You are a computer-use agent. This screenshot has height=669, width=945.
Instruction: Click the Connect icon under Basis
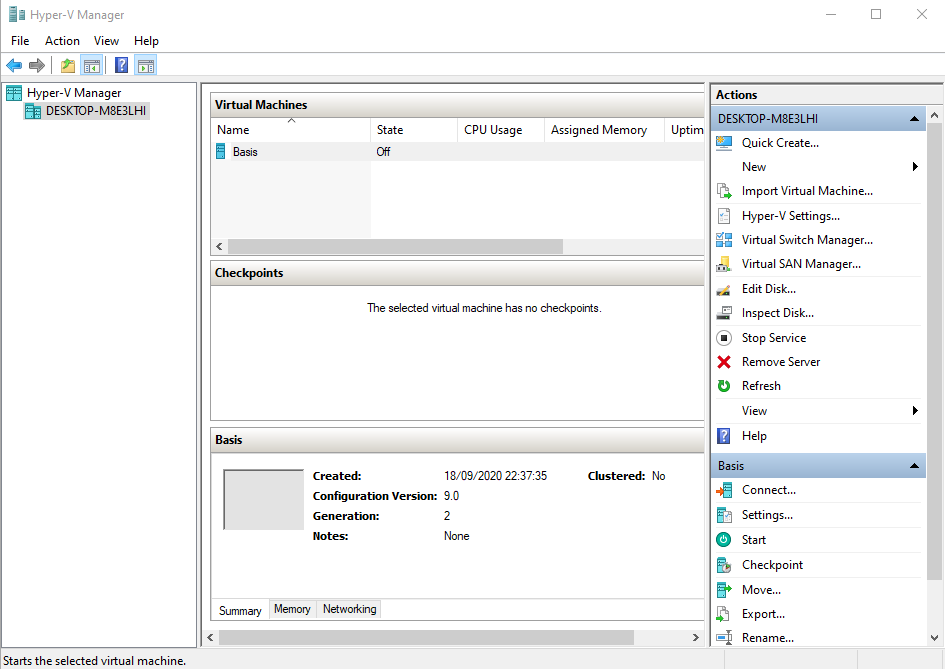(x=724, y=491)
